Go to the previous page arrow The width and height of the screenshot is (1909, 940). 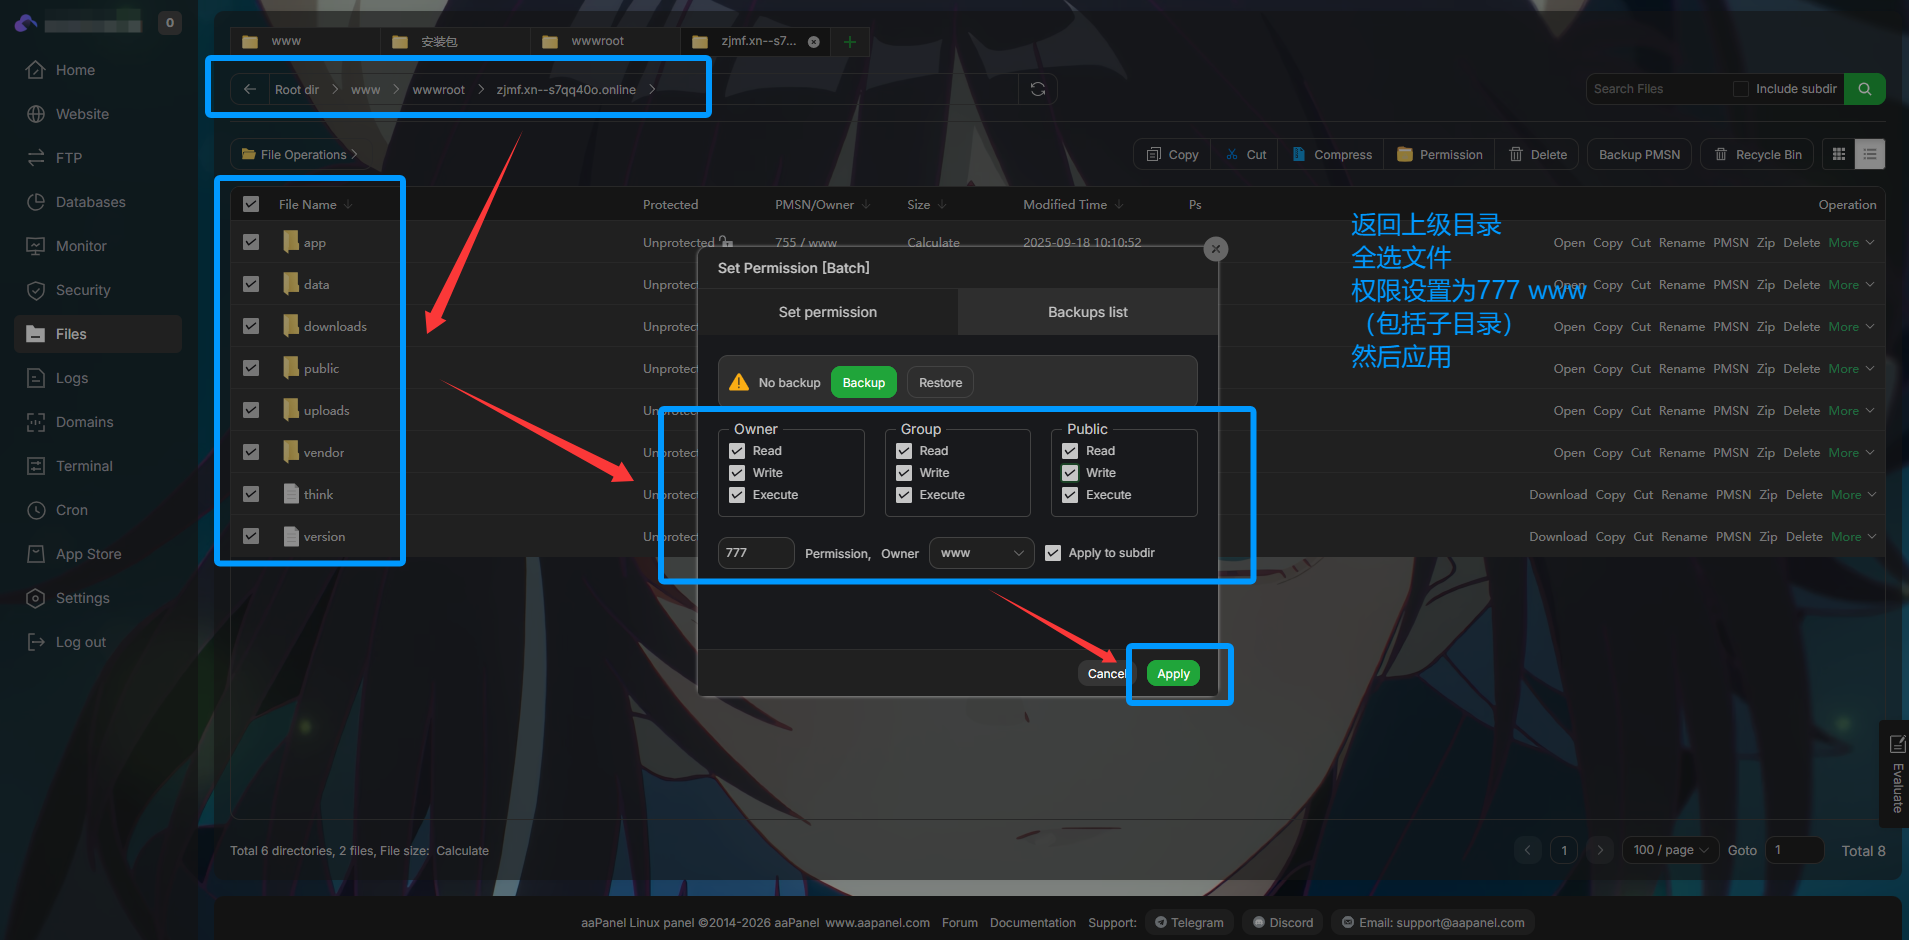point(1528,850)
